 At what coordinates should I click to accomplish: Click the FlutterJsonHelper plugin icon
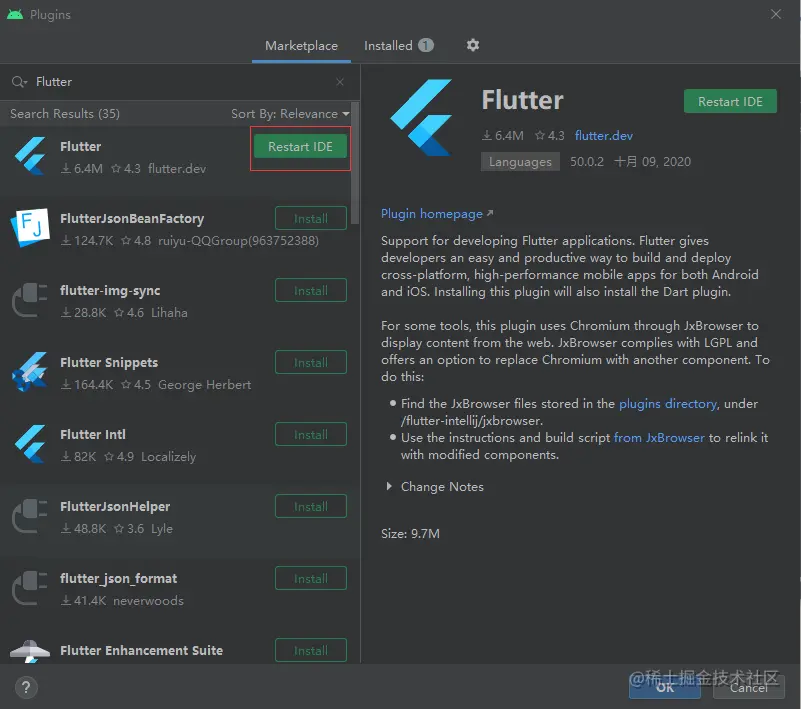[30, 516]
